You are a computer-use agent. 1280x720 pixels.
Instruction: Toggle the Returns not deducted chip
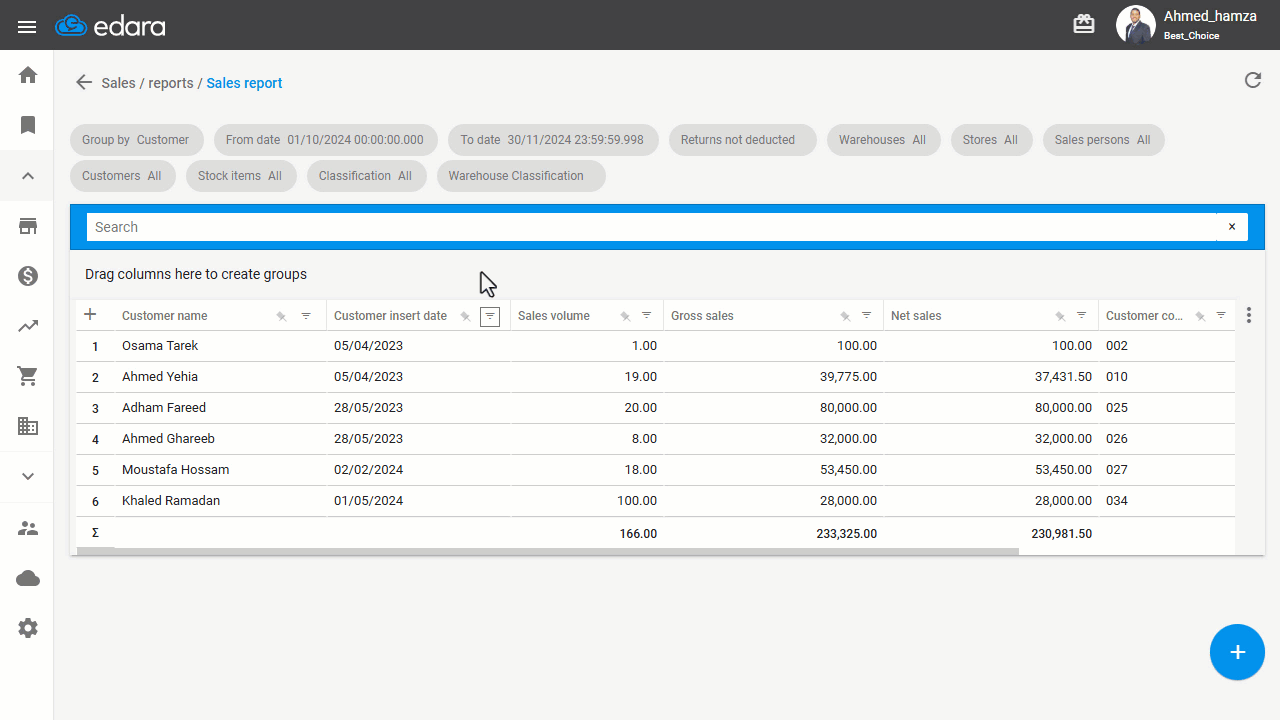[743, 140]
